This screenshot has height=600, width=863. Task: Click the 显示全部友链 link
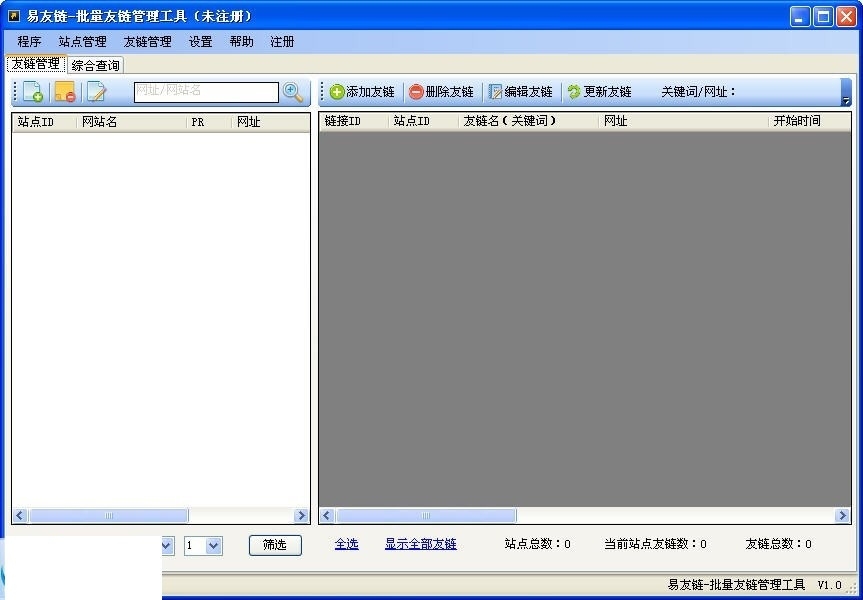[421, 544]
